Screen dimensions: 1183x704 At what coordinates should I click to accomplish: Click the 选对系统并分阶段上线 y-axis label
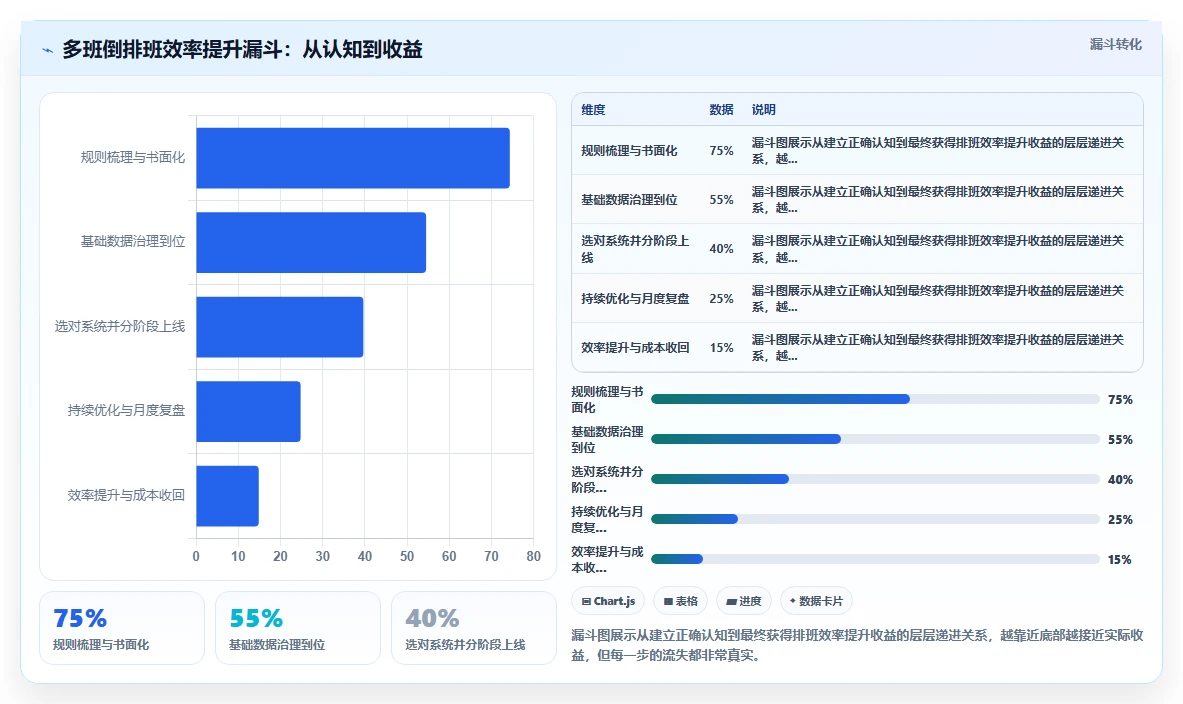tap(119, 327)
